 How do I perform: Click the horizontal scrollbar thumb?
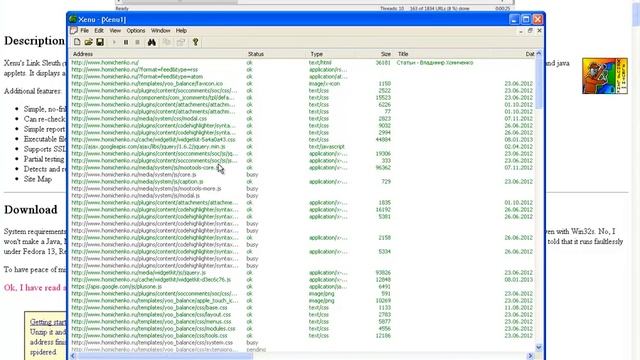coord(165,356)
